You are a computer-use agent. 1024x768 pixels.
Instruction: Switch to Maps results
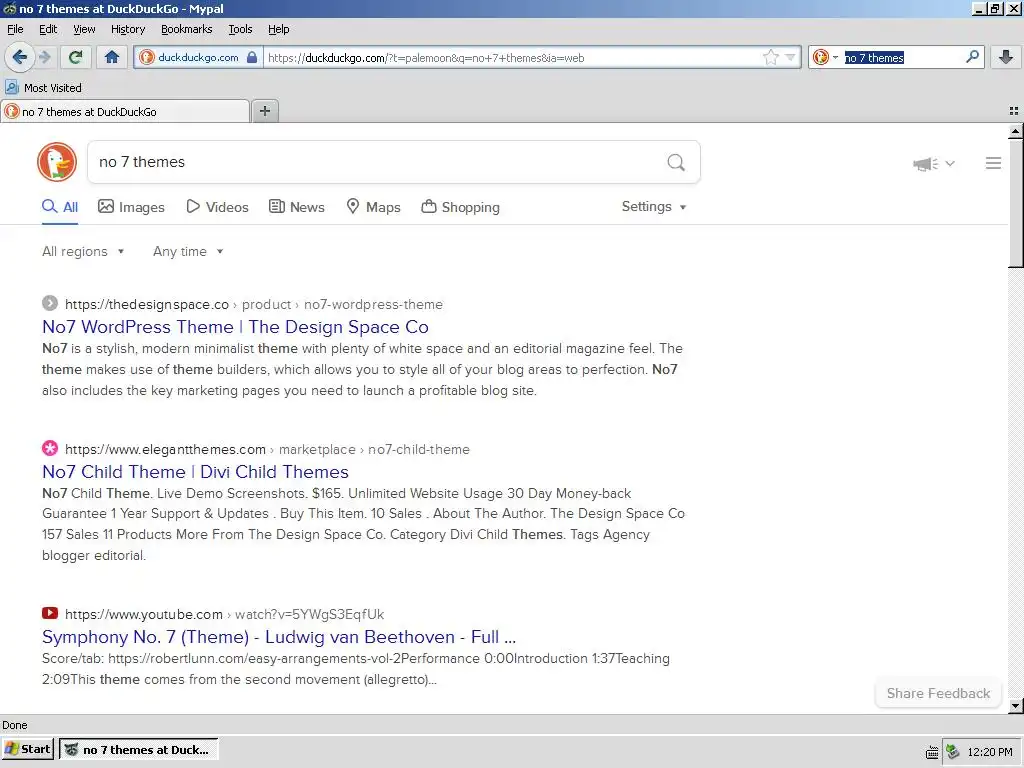[x=373, y=207]
